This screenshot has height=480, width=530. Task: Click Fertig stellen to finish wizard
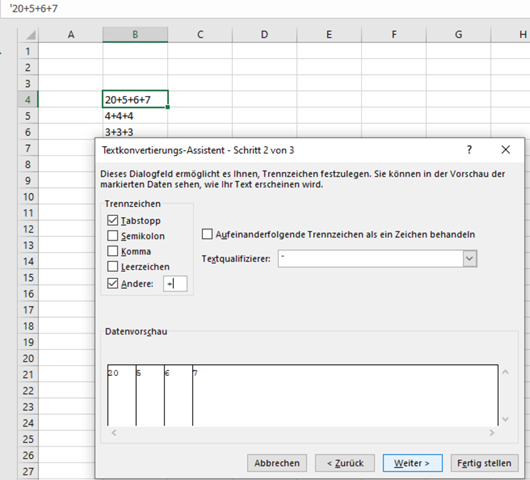coord(484,463)
